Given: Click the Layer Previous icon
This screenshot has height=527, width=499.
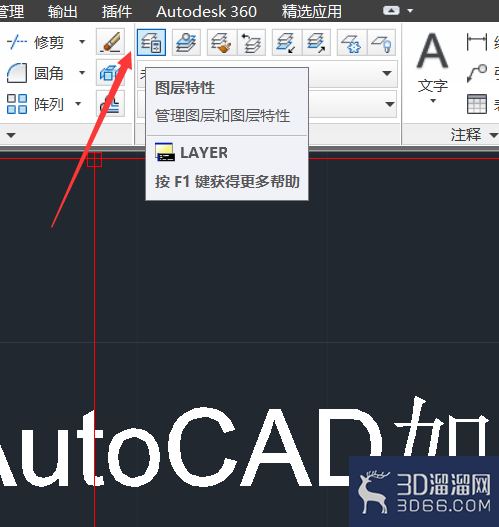Looking at the screenshot, I should 252,42.
